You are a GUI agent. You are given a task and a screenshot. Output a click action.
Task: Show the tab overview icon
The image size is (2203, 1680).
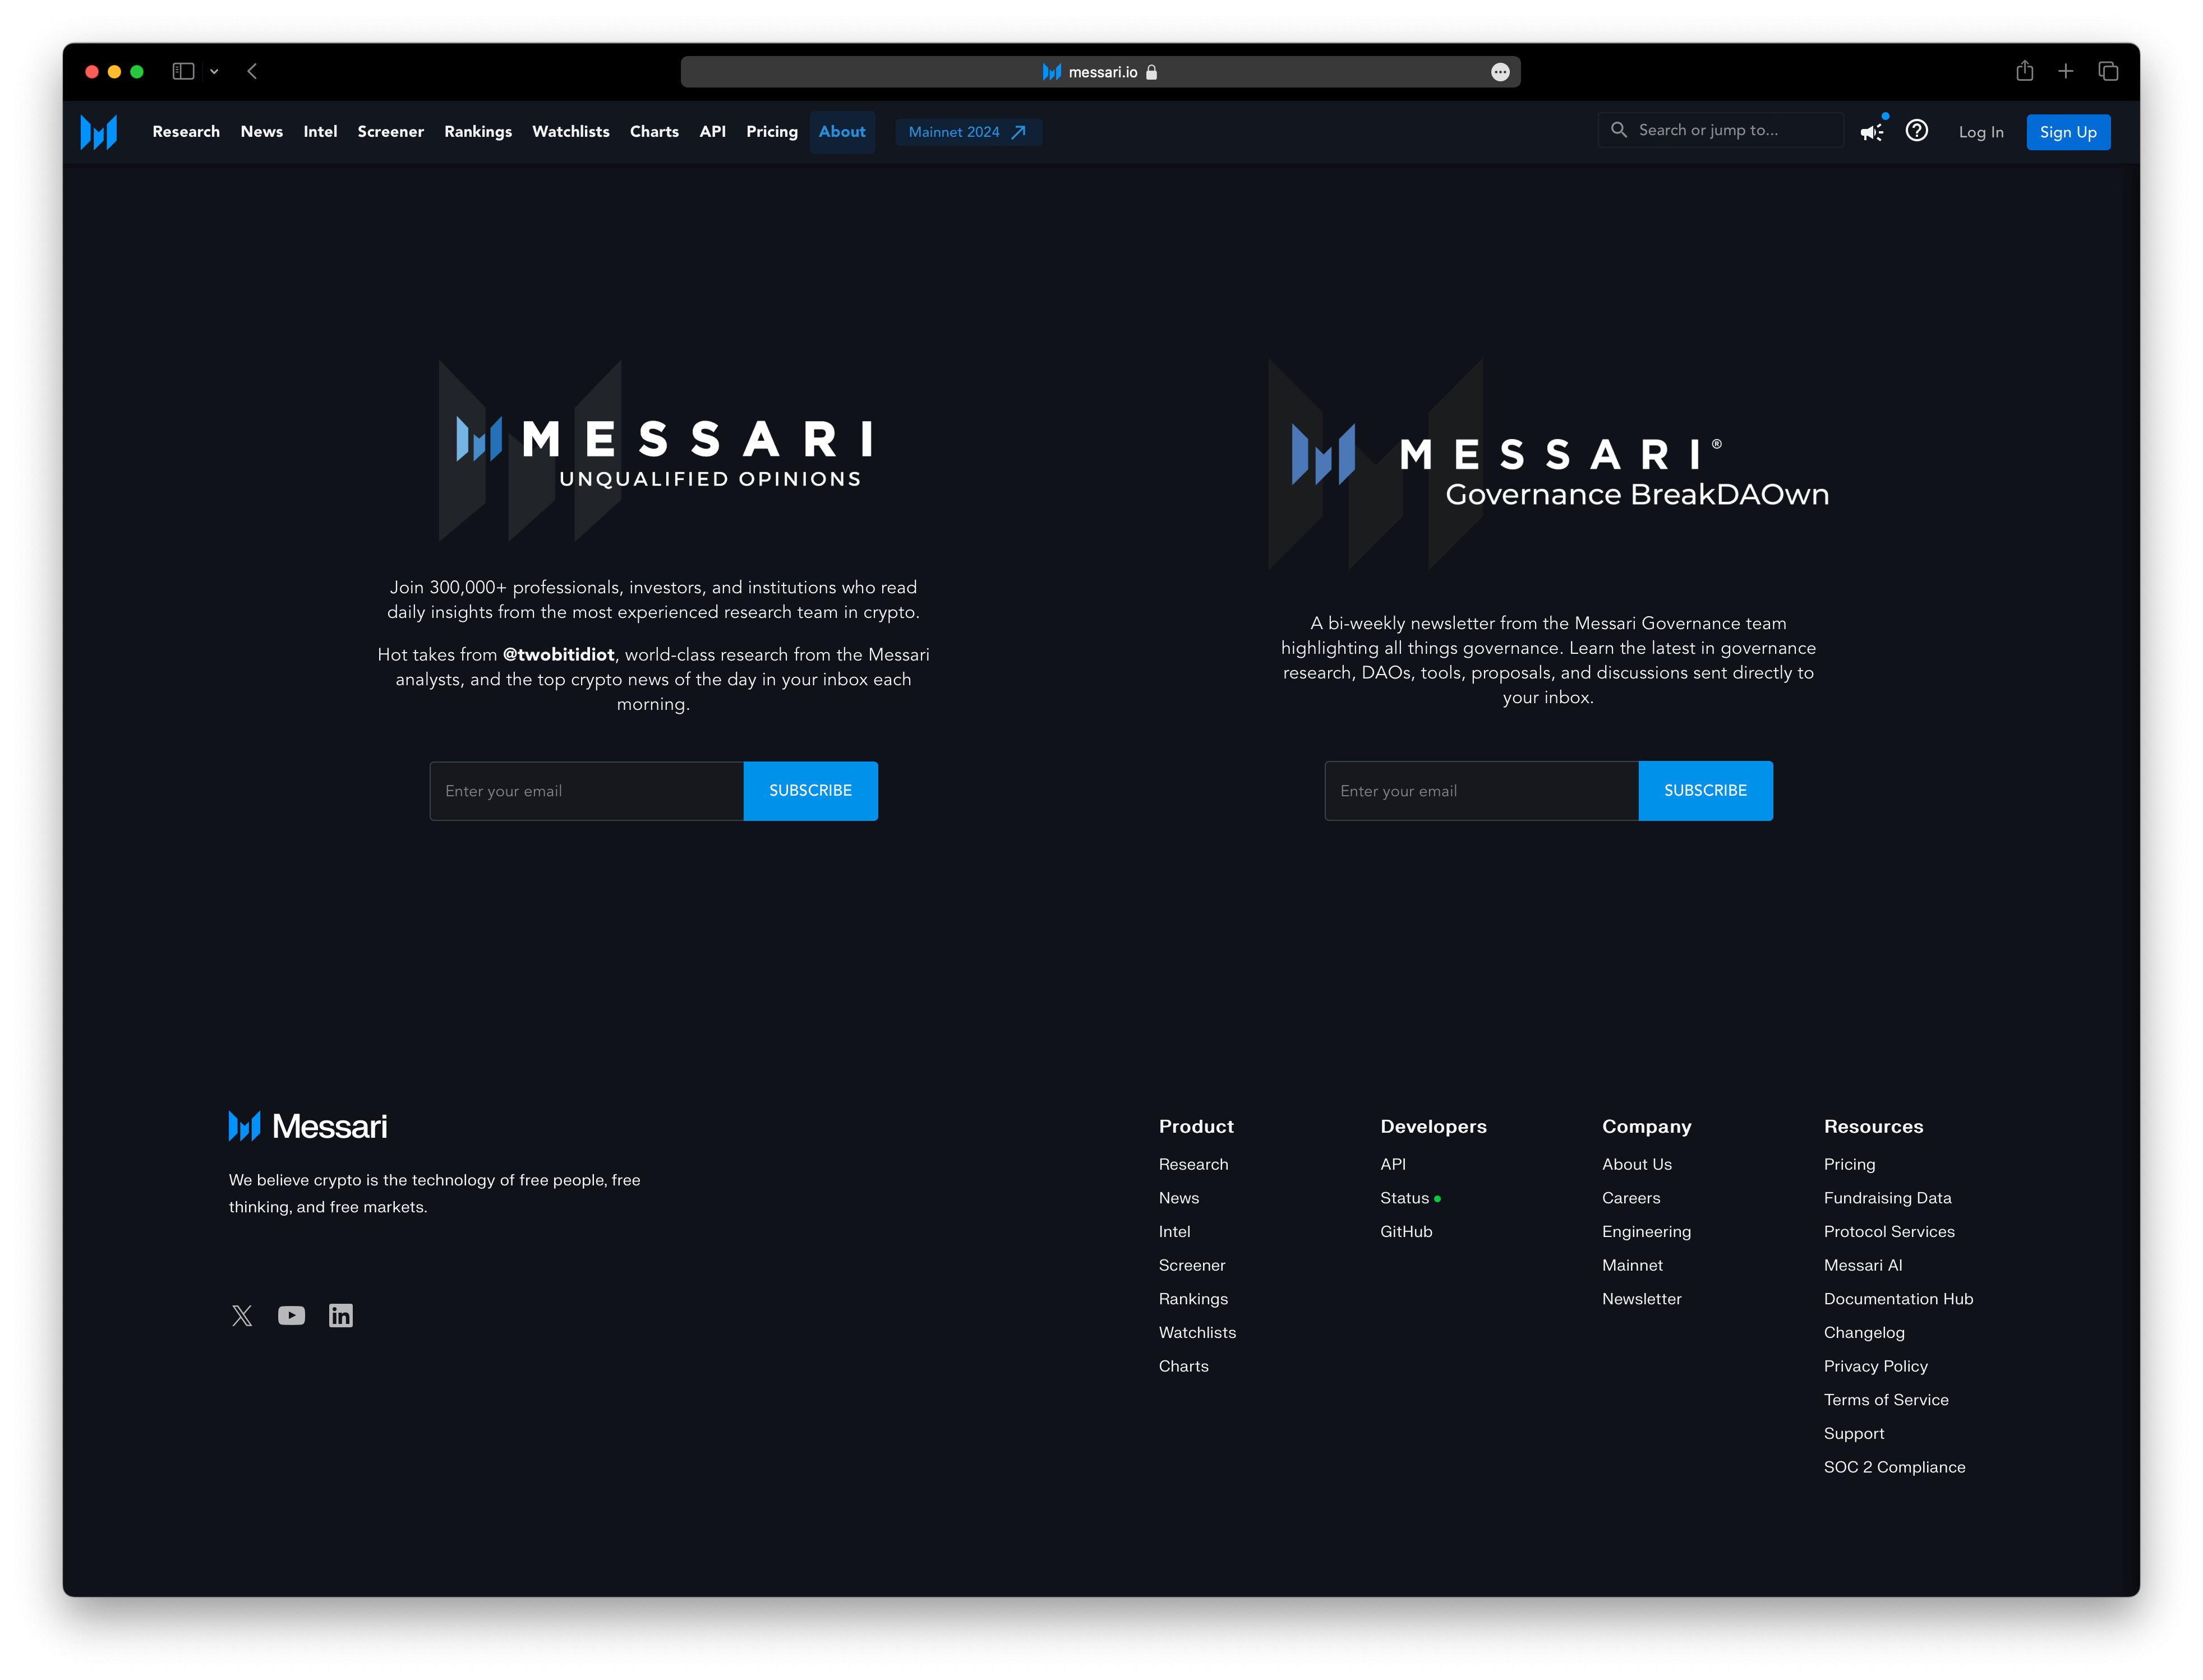(2109, 71)
